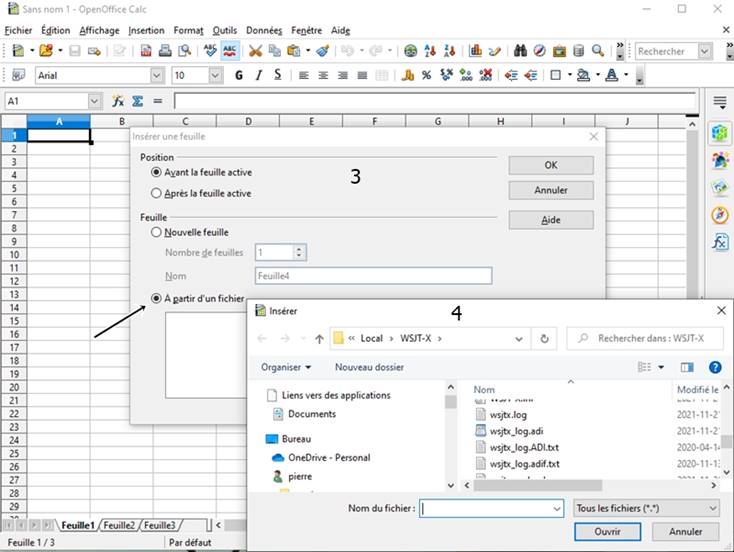Open the Function Wizard fx icon
This screenshot has height=552, width=734.
click(x=118, y=101)
